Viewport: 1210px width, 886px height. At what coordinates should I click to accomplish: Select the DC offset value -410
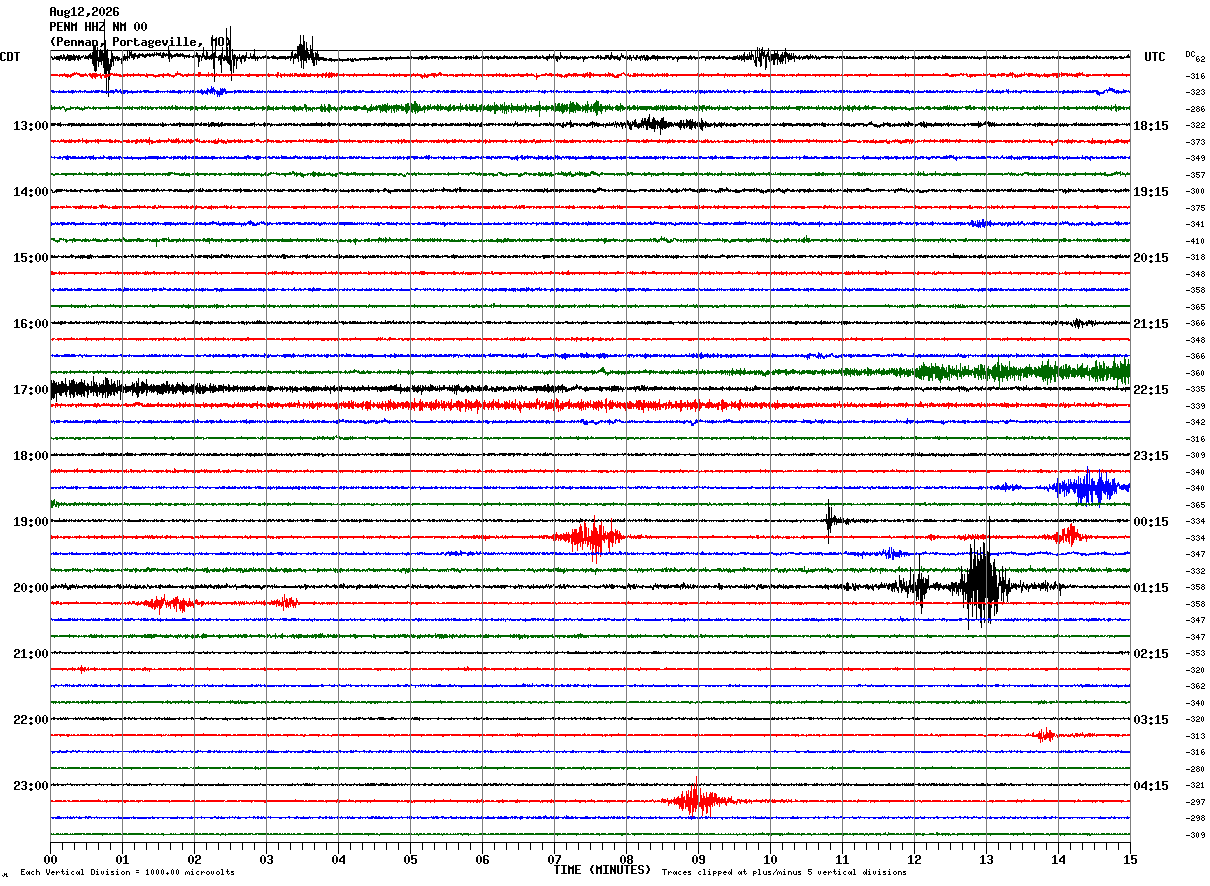click(x=1195, y=241)
